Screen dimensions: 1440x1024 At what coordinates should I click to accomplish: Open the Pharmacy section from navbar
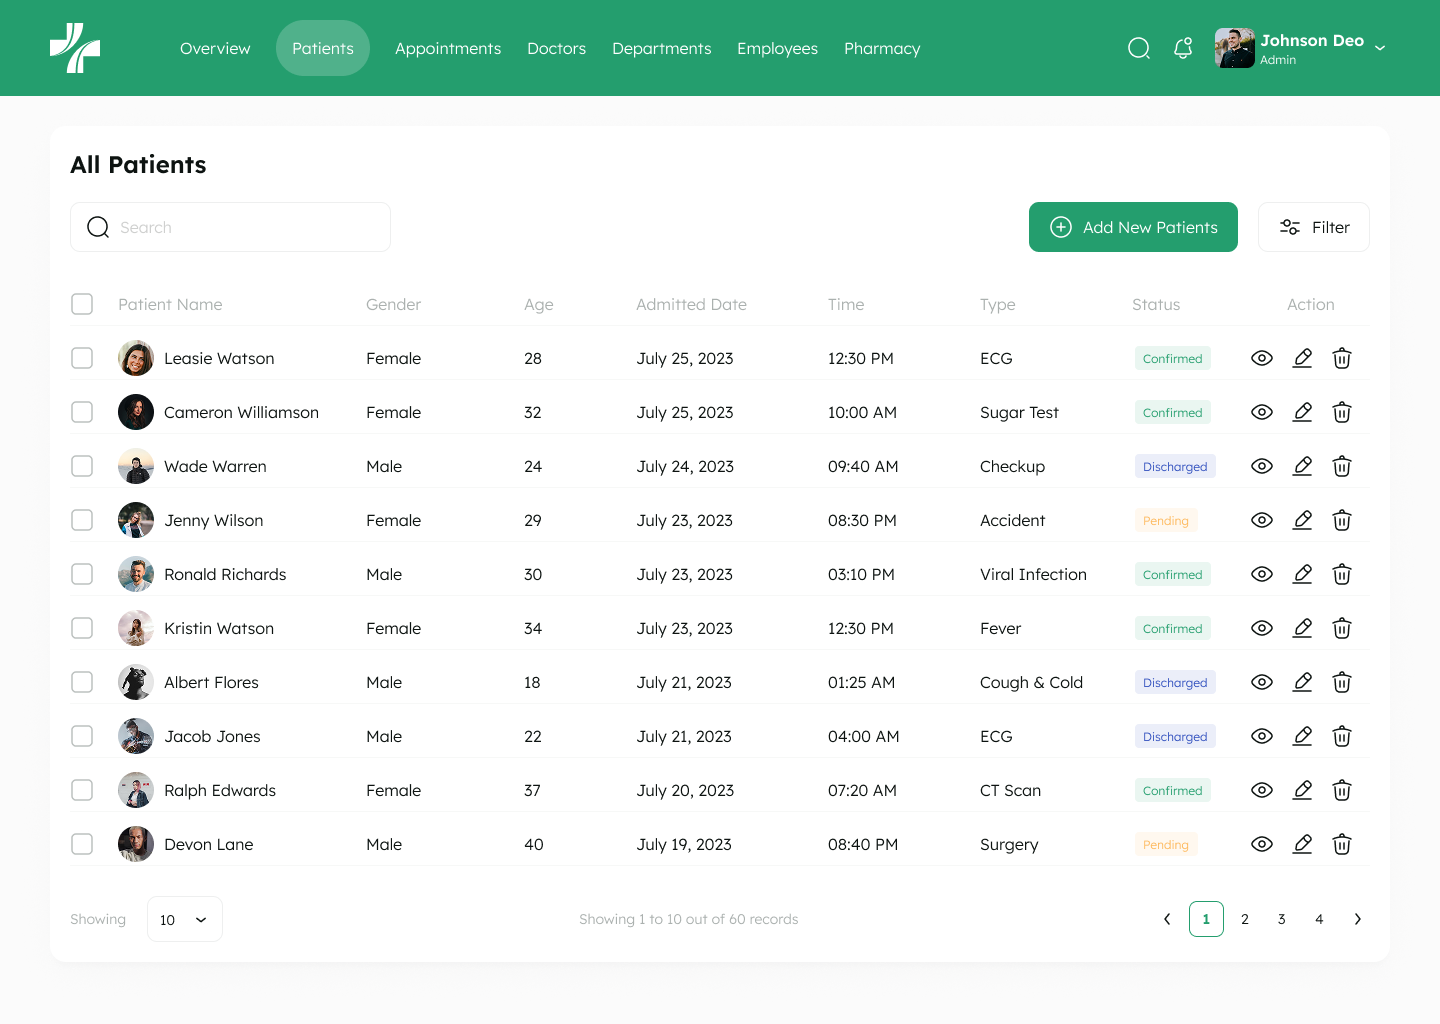[881, 48]
